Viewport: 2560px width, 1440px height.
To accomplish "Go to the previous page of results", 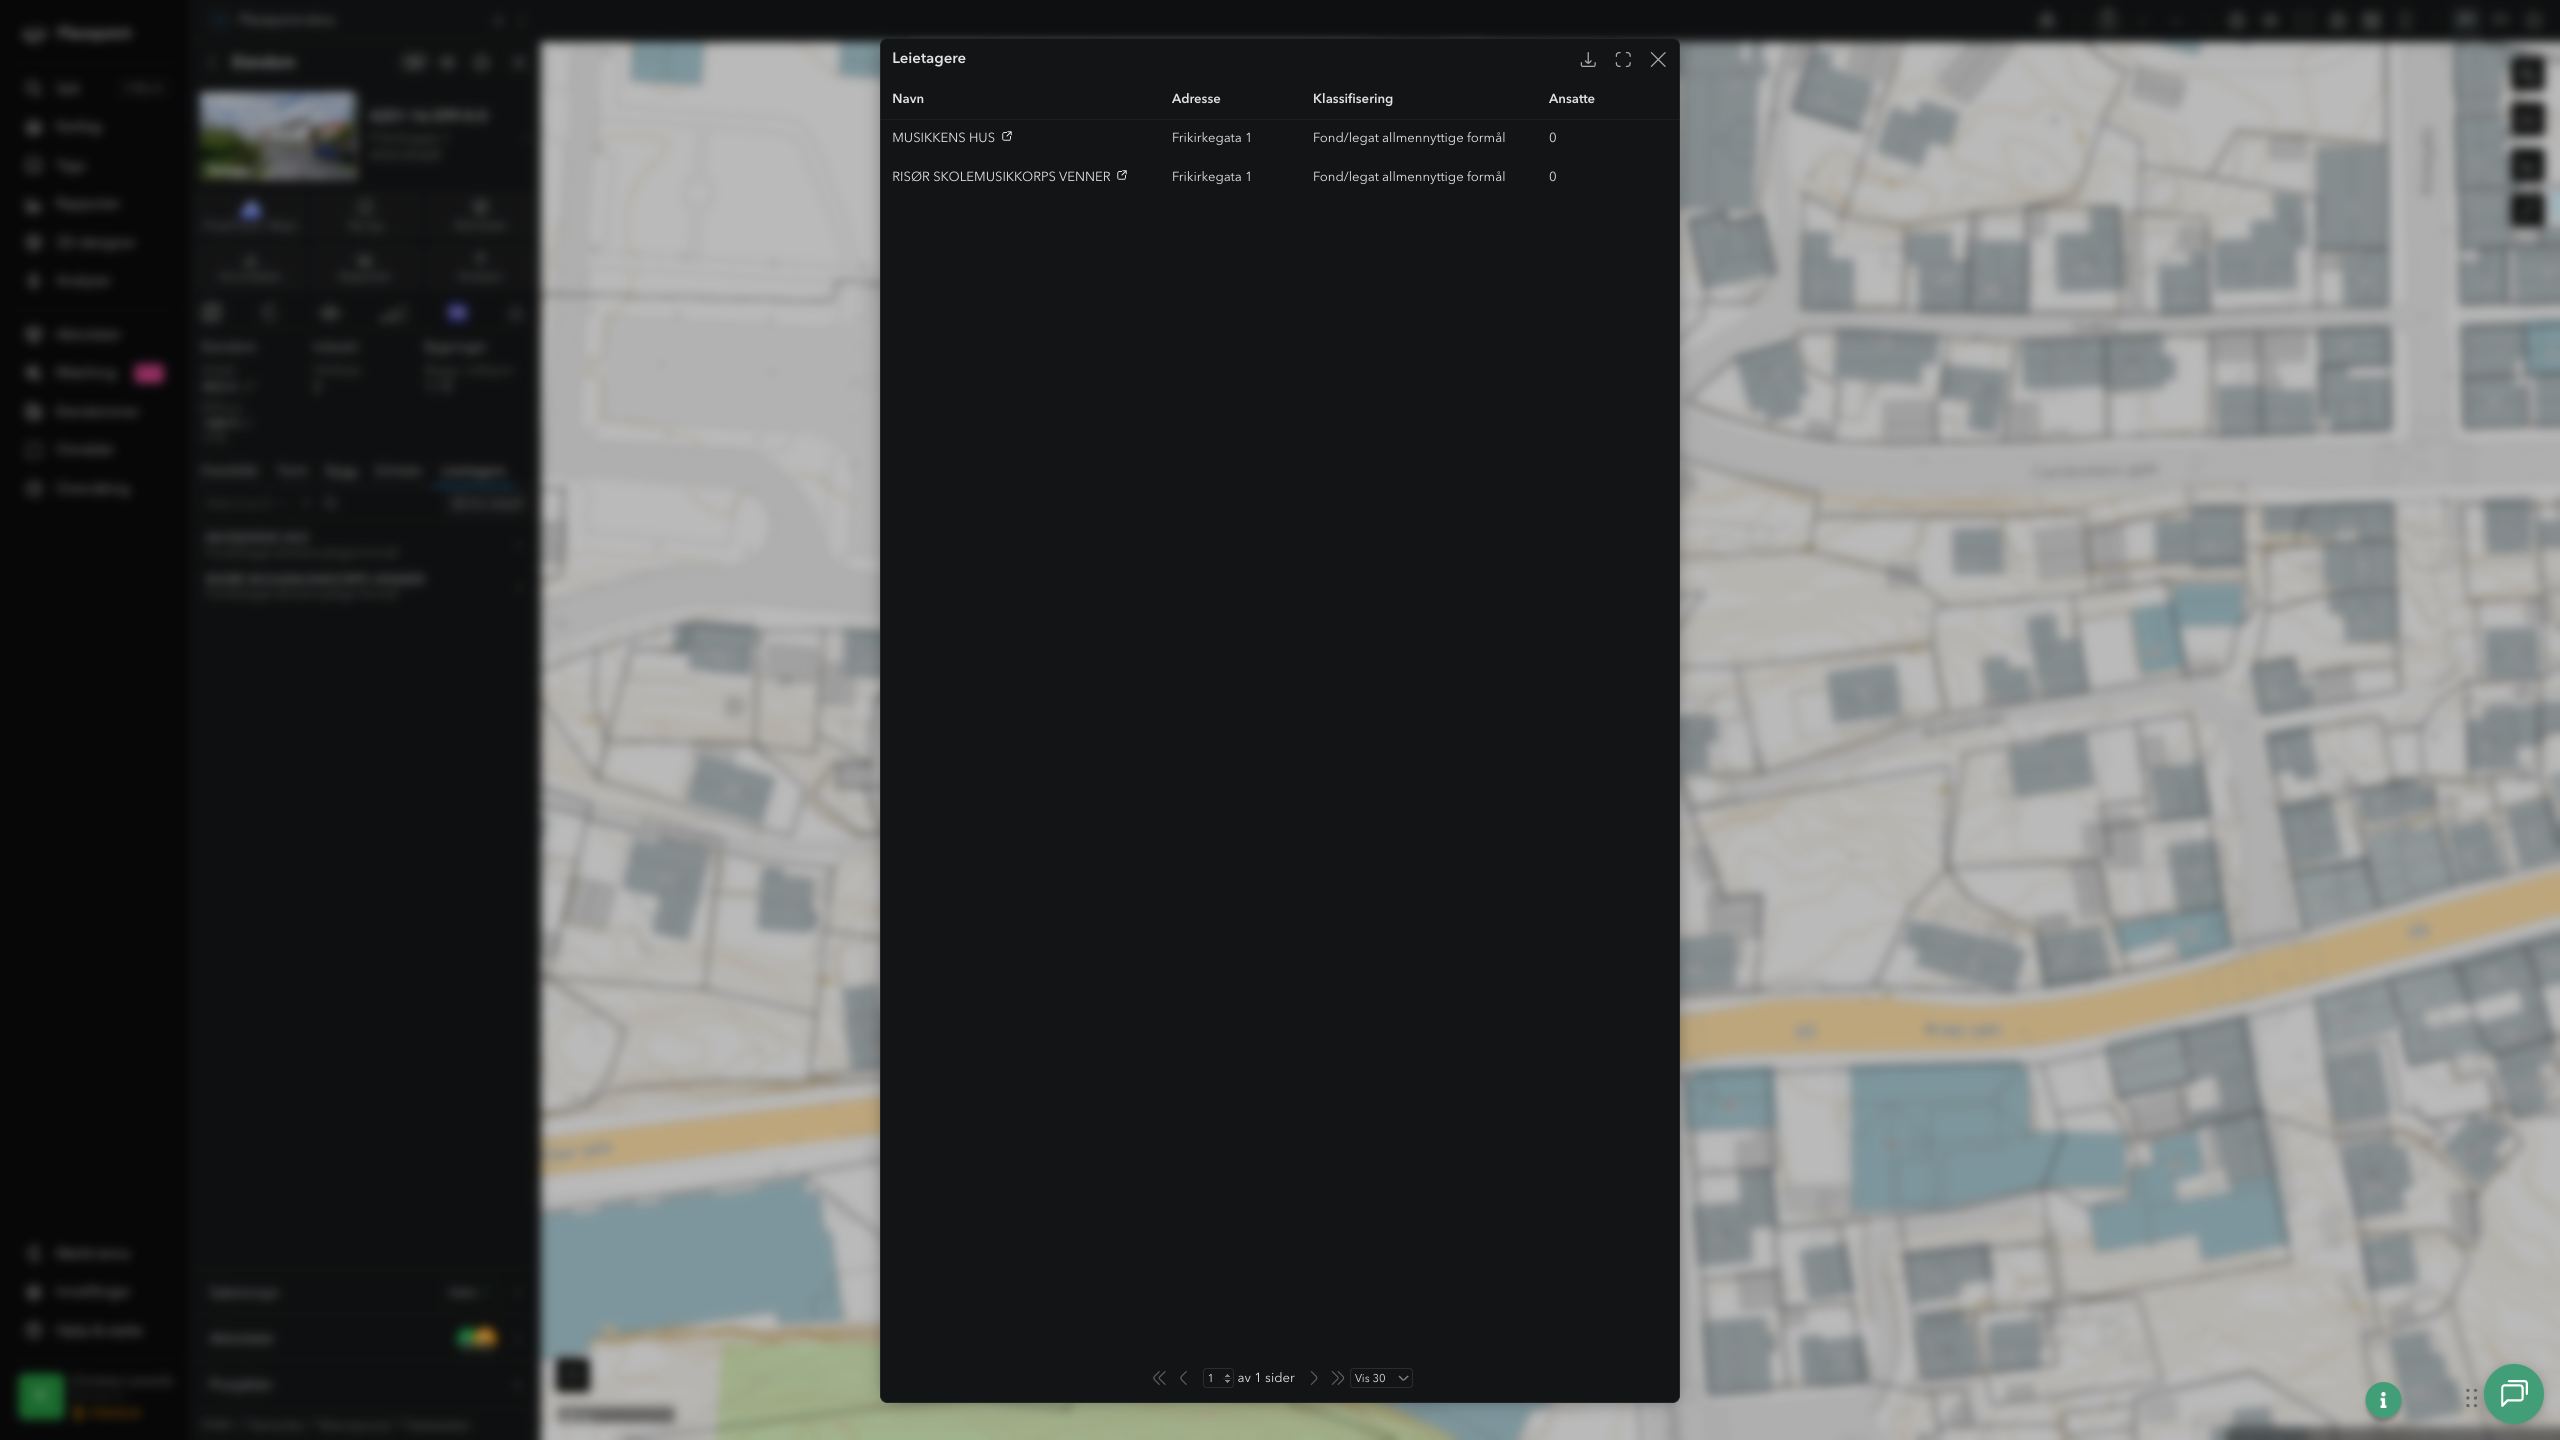I will click(x=1184, y=1378).
